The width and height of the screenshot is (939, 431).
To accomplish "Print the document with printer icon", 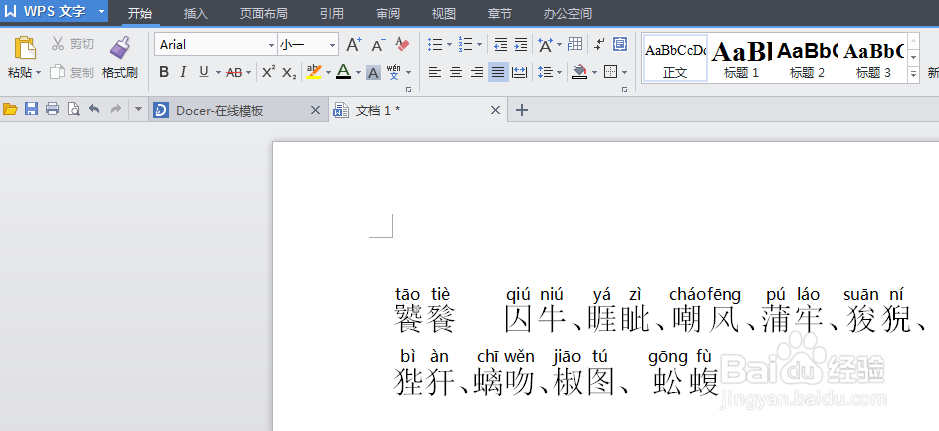I will coord(53,109).
